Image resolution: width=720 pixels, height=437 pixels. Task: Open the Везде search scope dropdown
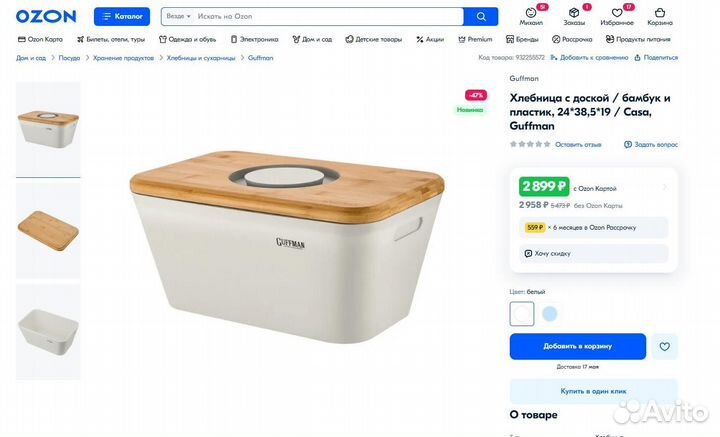point(178,17)
